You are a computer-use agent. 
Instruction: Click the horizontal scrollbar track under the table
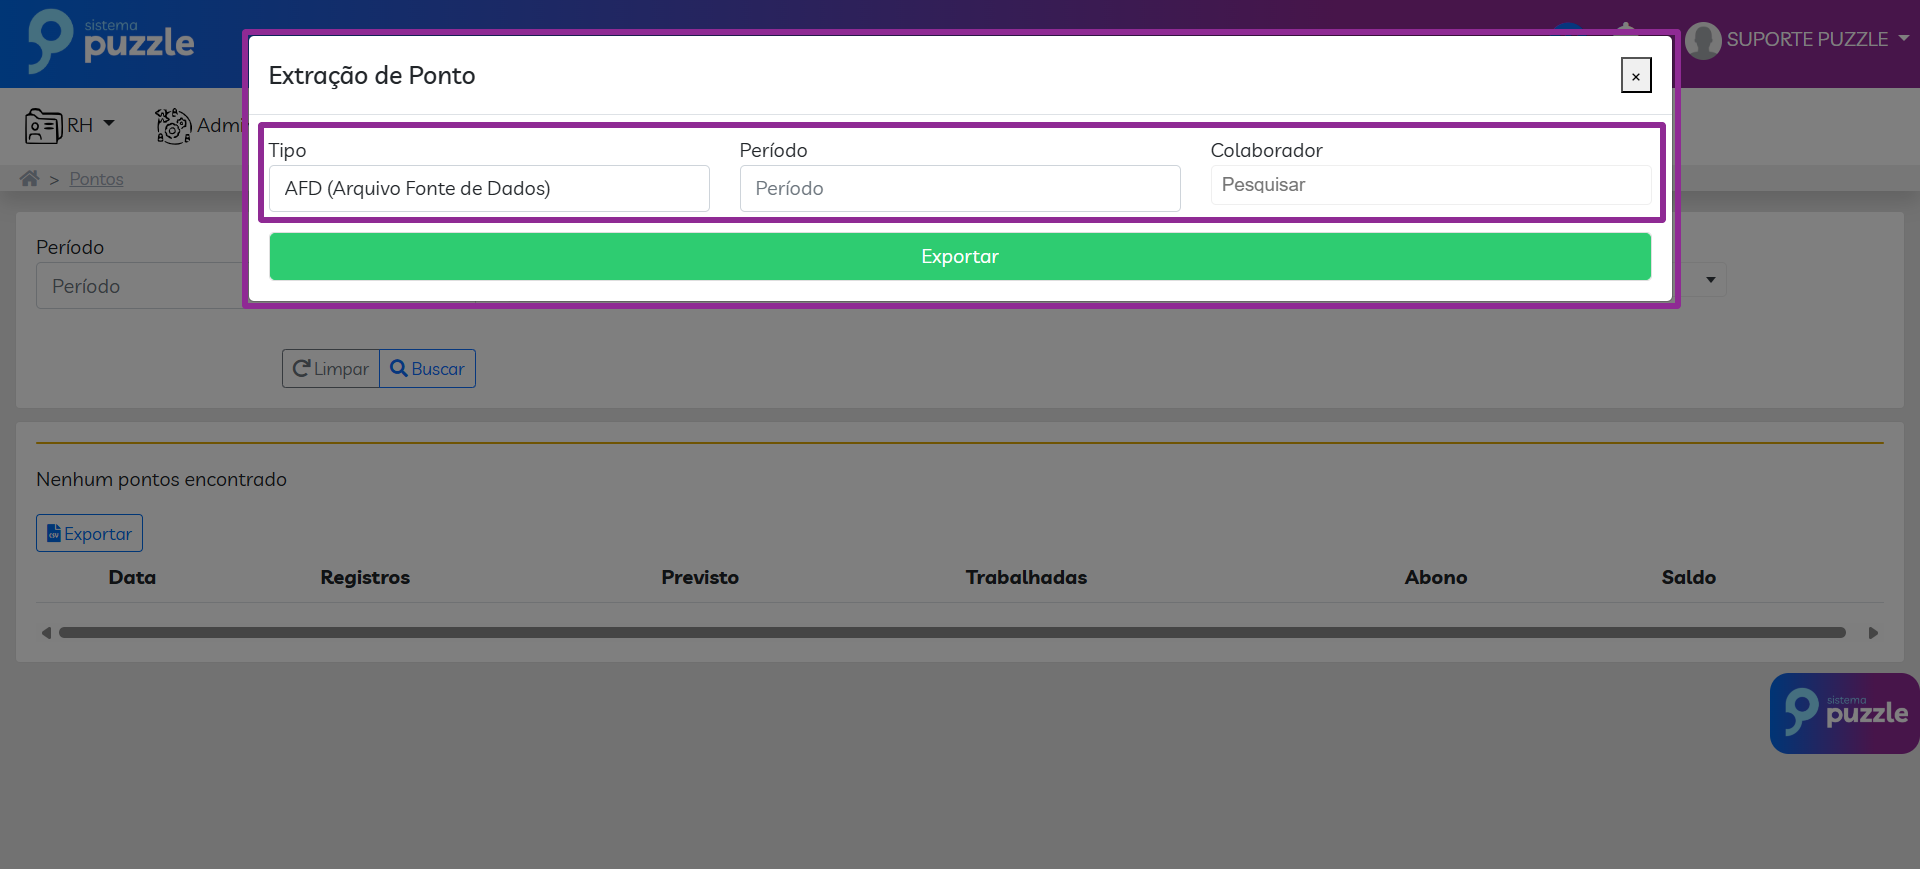click(951, 633)
